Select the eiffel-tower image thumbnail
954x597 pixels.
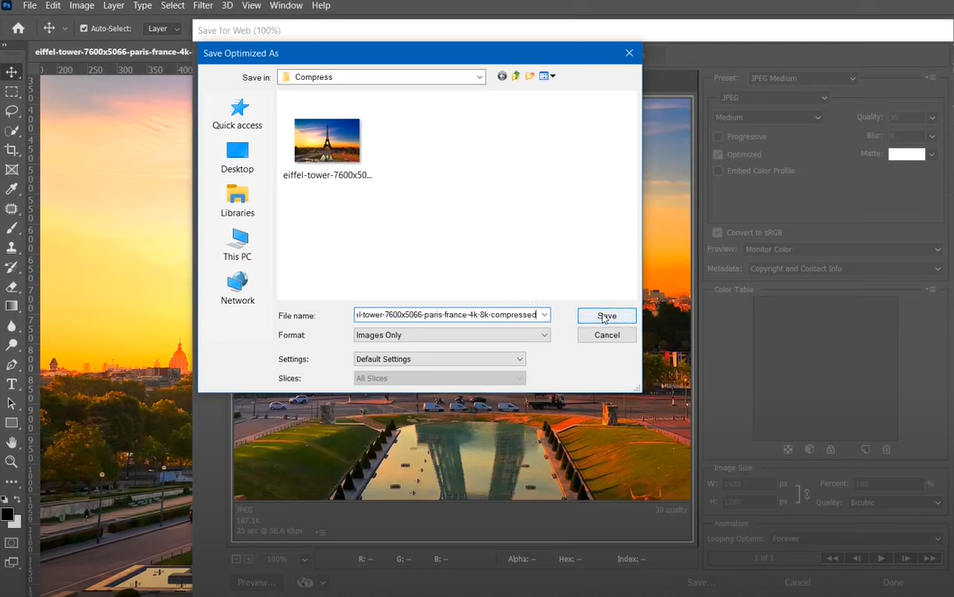[327, 141]
